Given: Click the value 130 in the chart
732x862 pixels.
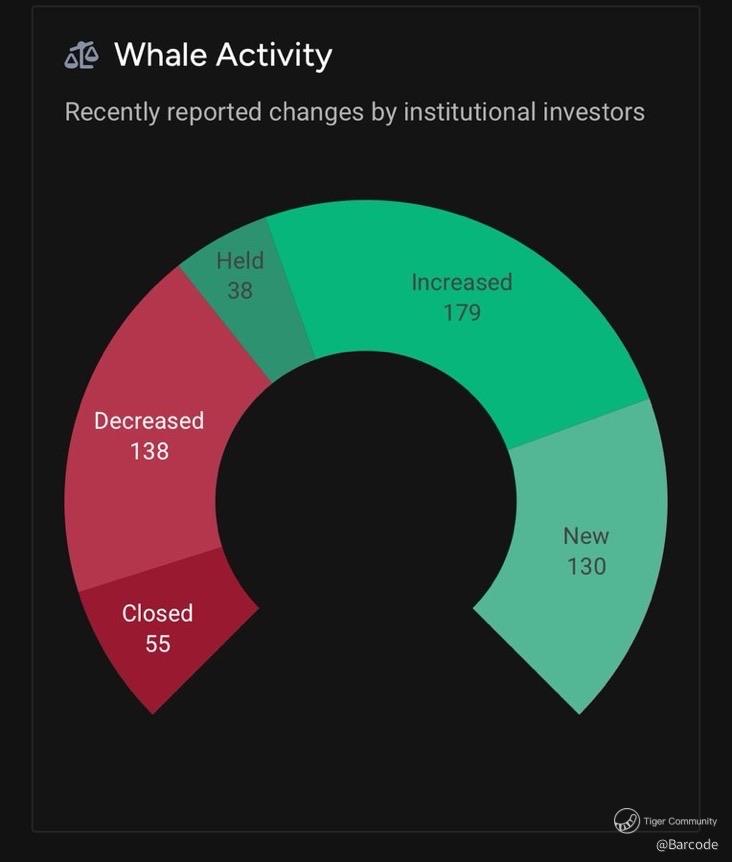Looking at the screenshot, I should click(x=586, y=566).
